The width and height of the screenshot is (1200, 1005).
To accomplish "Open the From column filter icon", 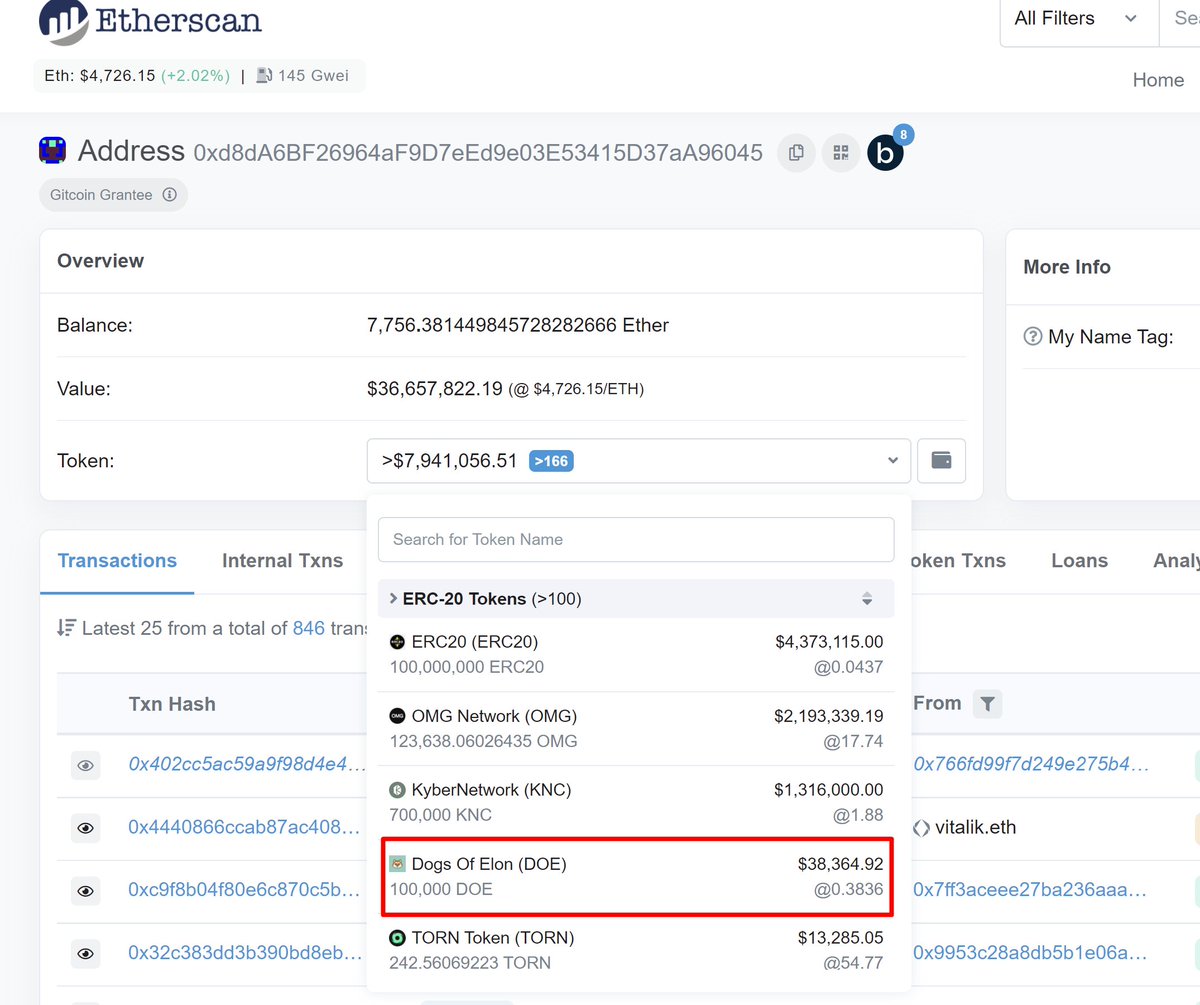I will pyautogui.click(x=987, y=704).
